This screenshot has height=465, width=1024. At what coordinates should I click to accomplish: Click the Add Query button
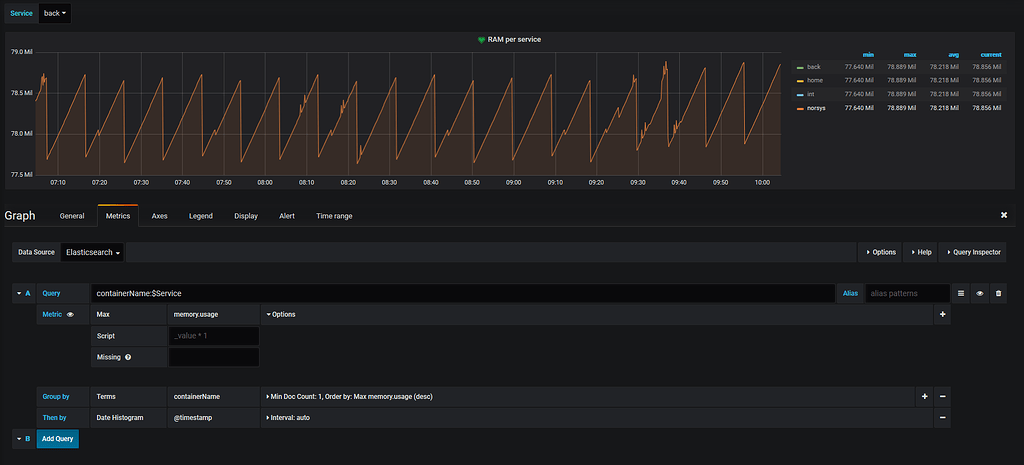click(58, 438)
